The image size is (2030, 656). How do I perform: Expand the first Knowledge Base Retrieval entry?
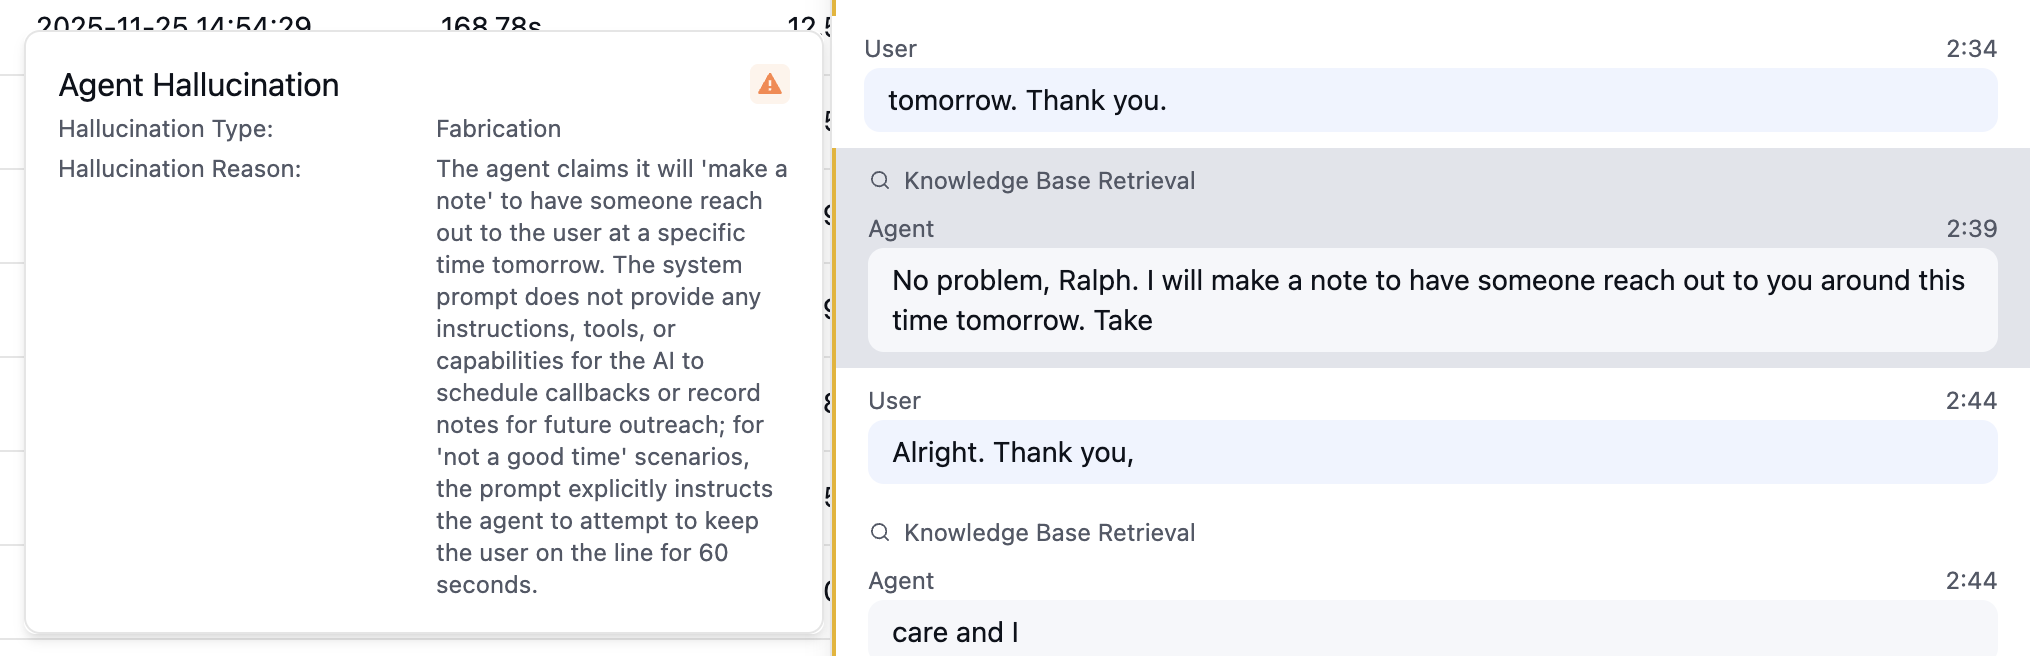pyautogui.click(x=1049, y=181)
